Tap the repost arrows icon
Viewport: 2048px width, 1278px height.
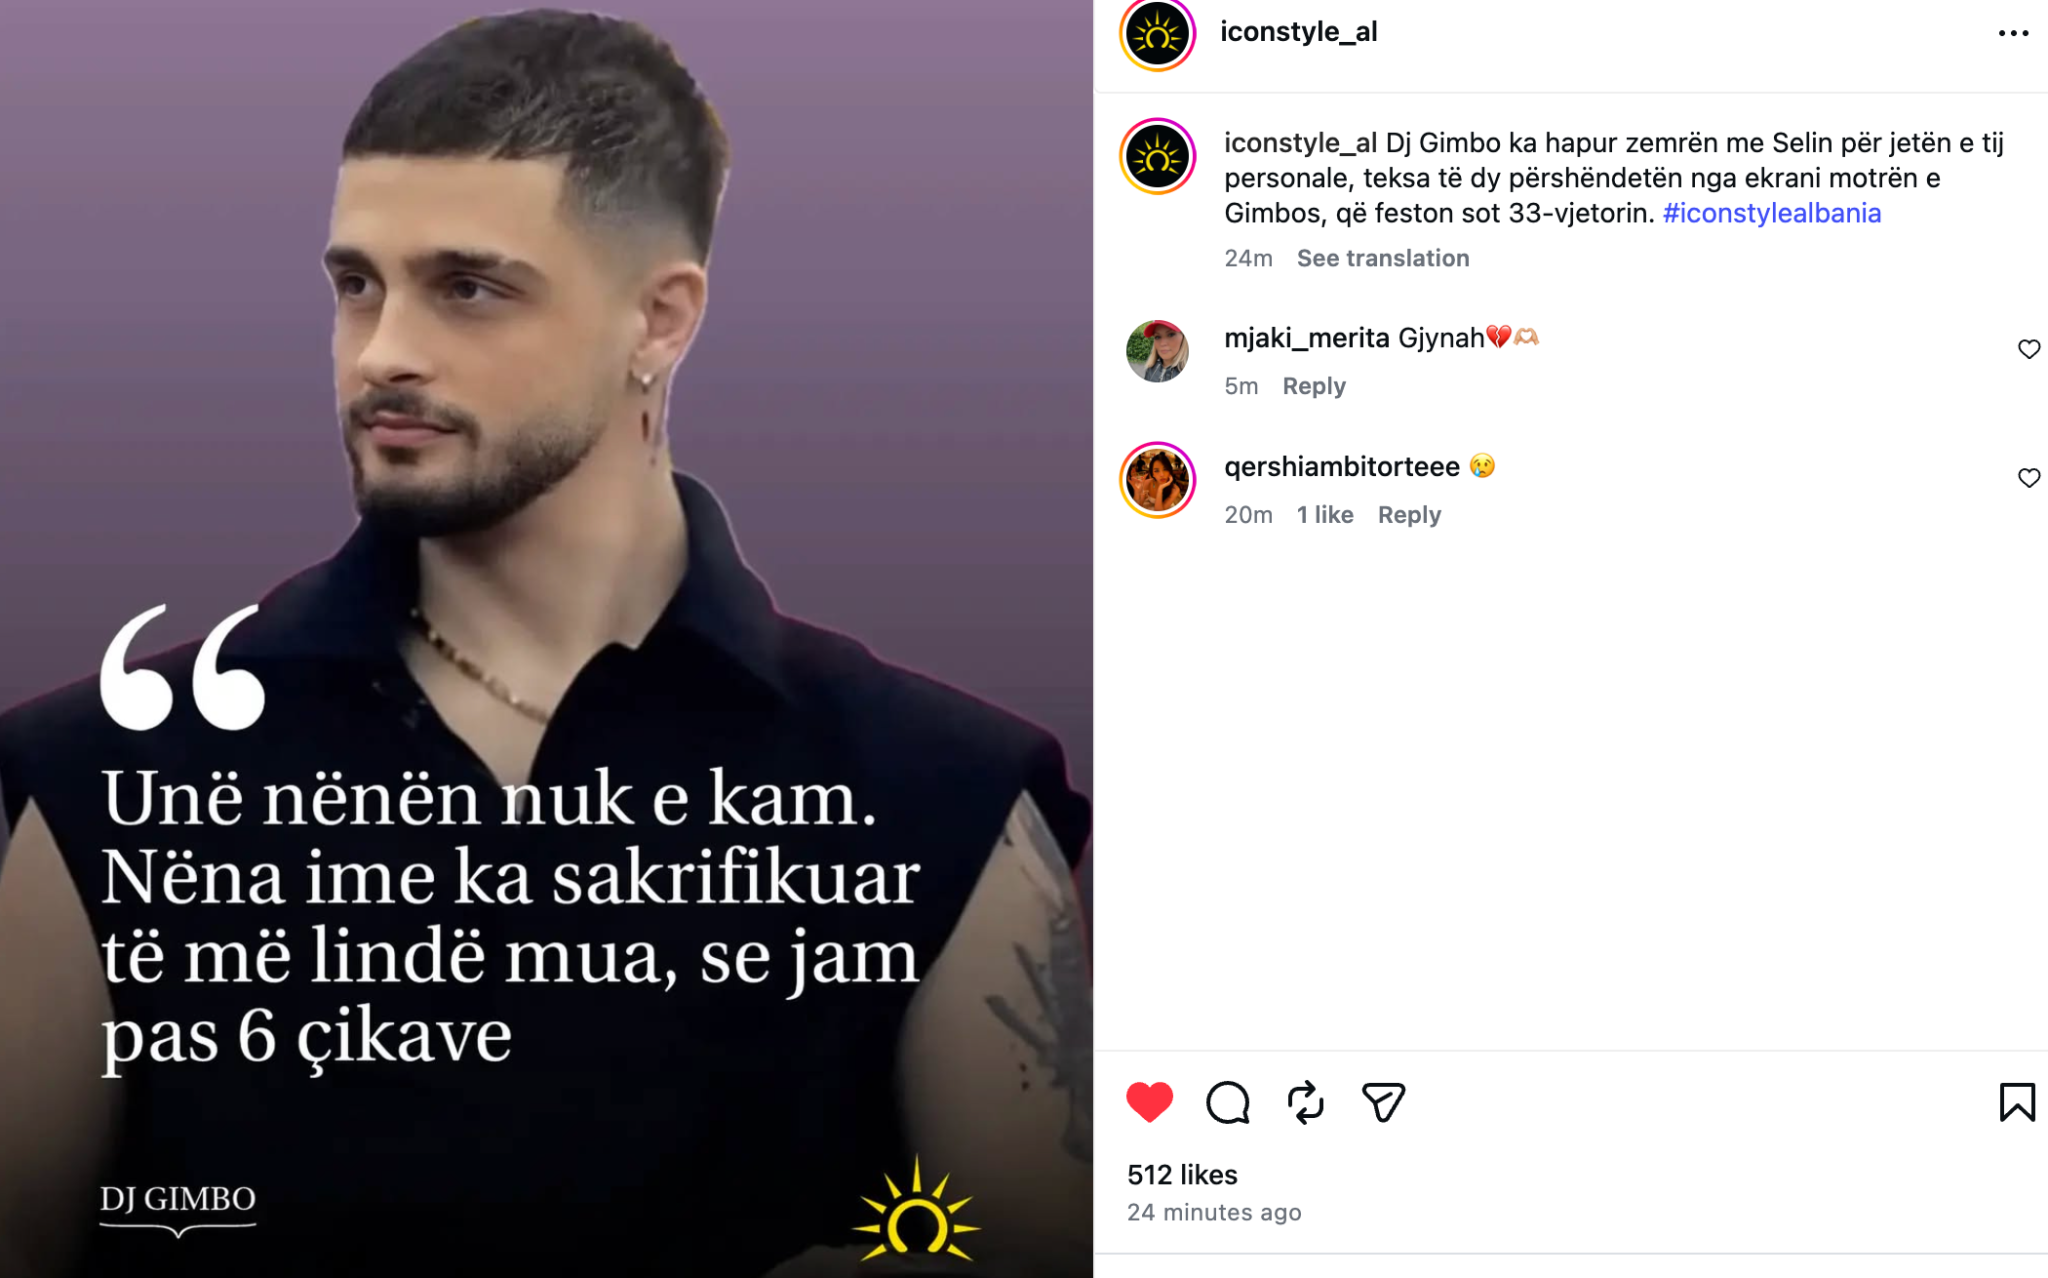pyautogui.click(x=1305, y=1103)
